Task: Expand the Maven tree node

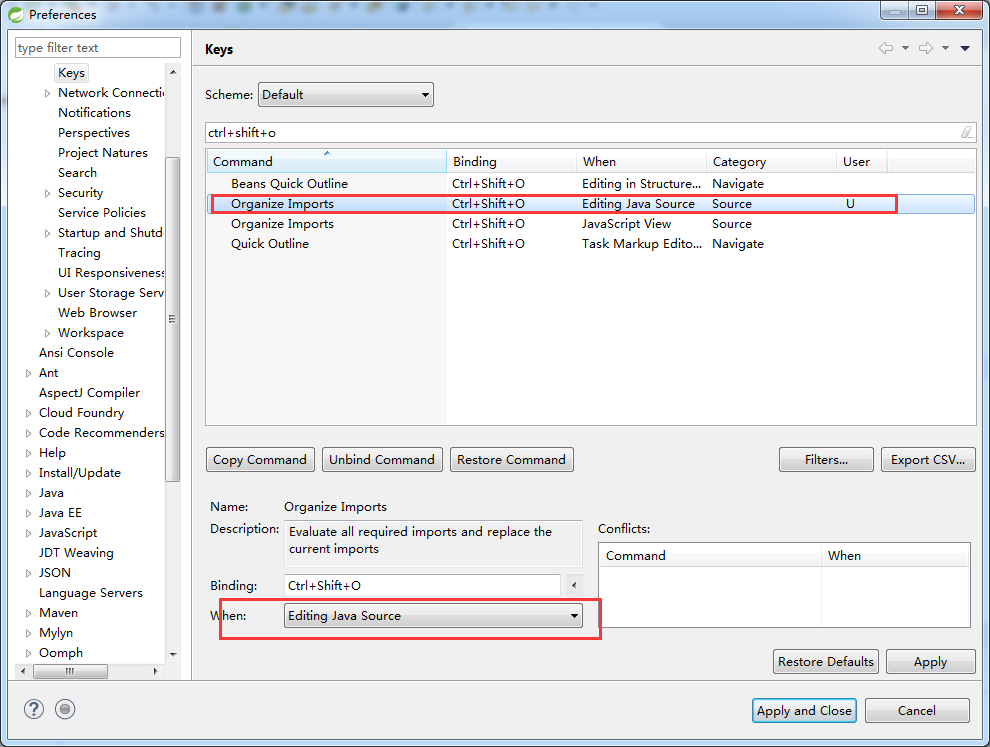Action: click(x=28, y=613)
